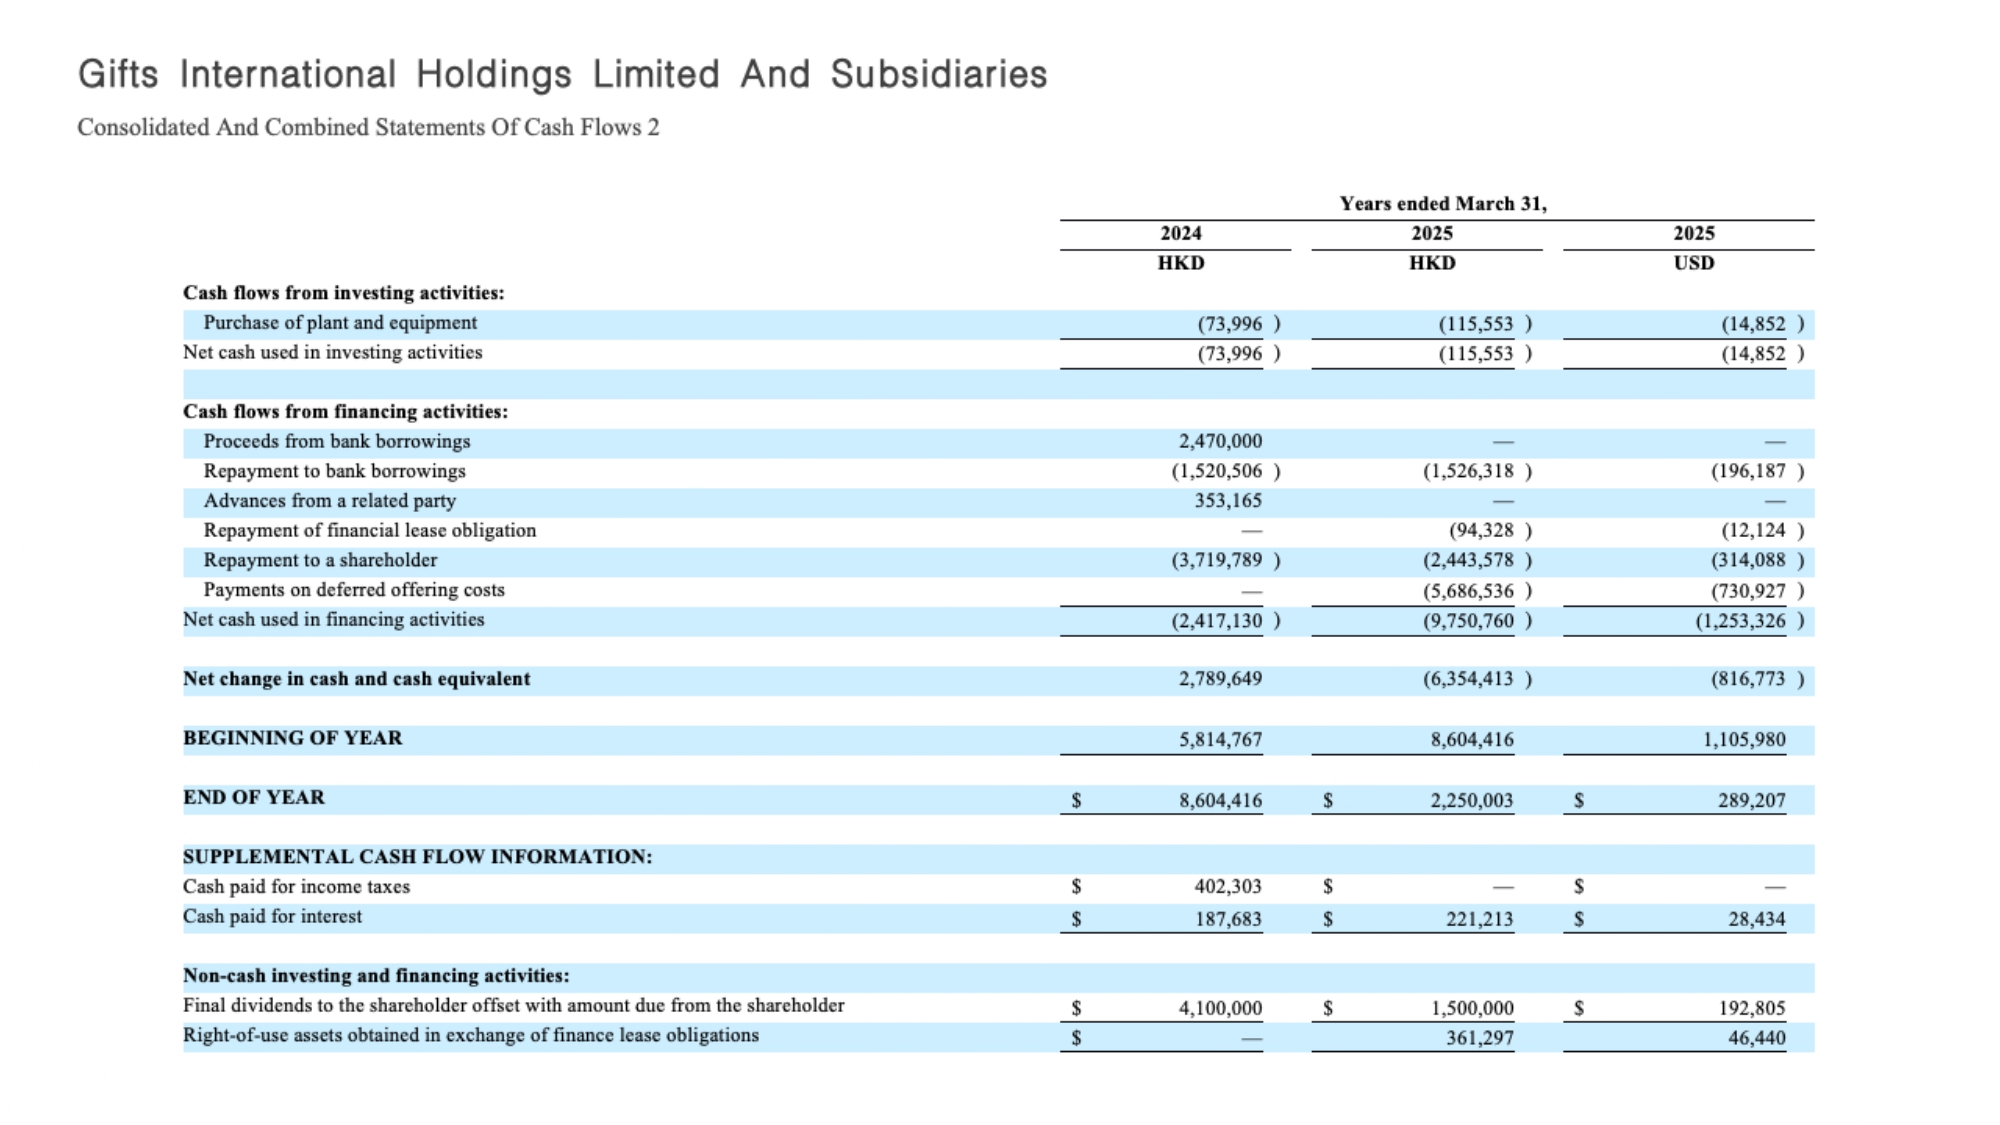Select the Repayment to a shareholder label

click(320, 560)
